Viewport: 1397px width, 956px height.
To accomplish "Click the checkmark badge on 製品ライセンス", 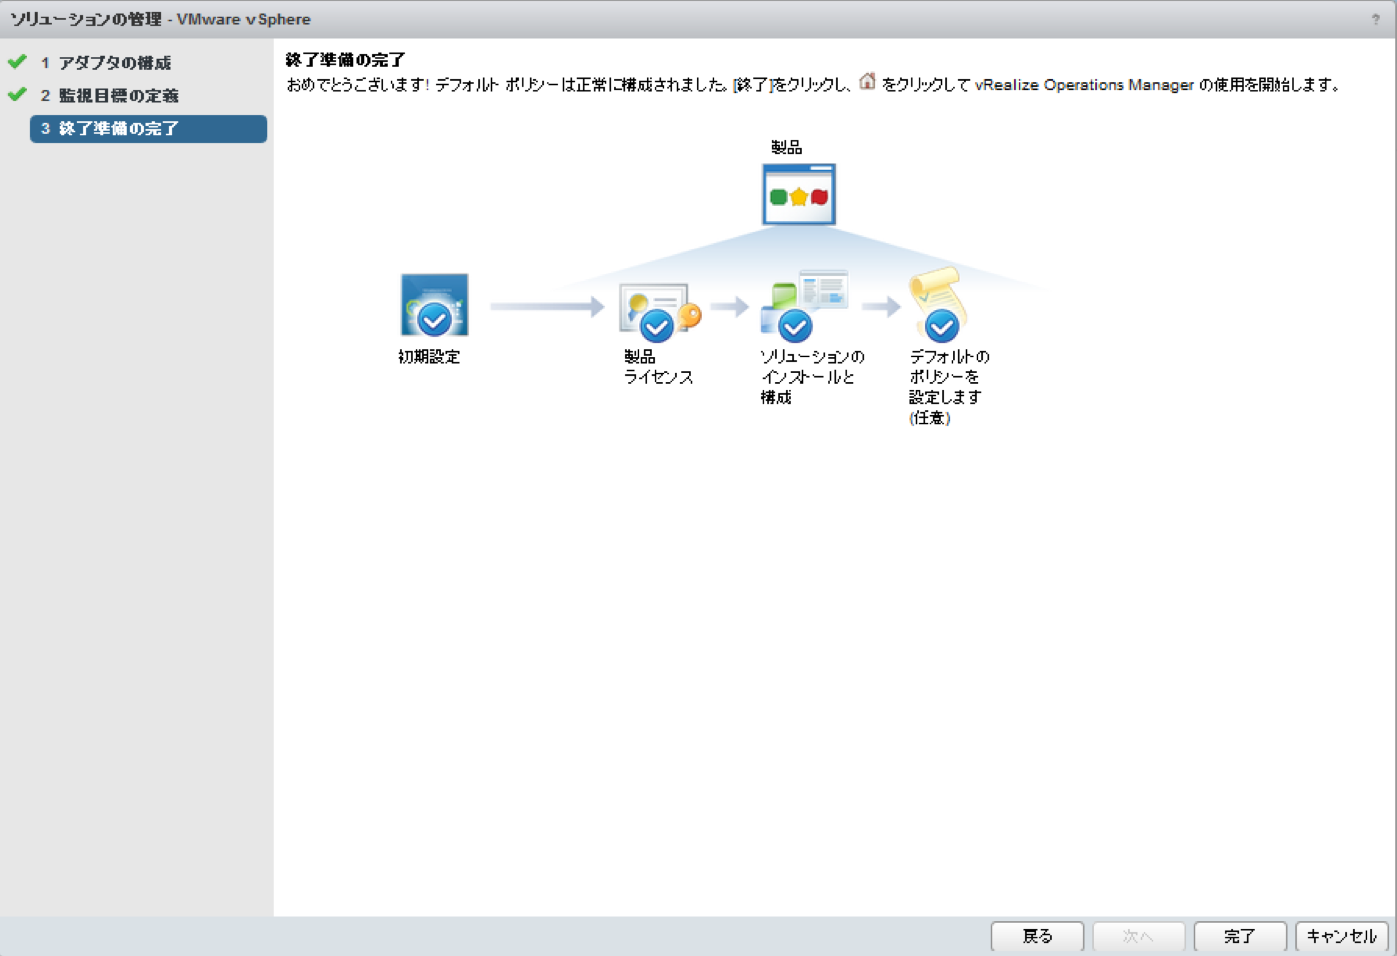I will tap(657, 325).
